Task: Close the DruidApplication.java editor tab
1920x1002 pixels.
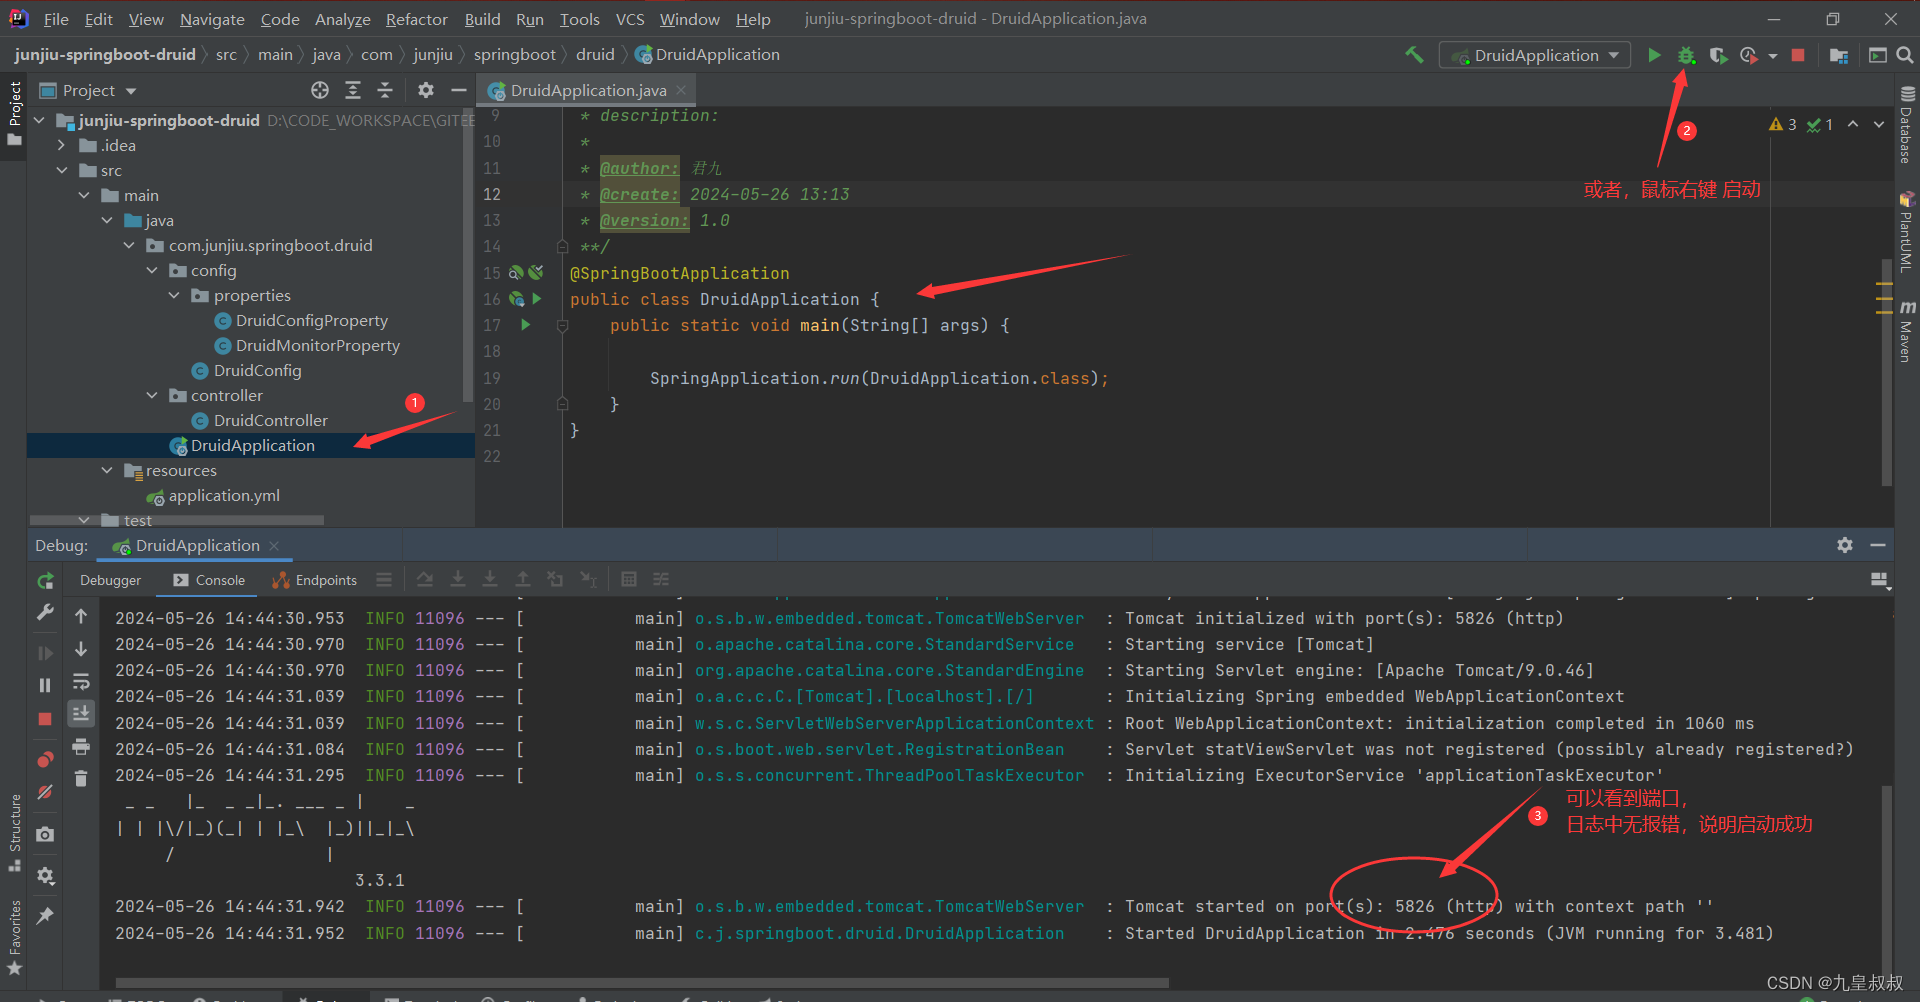Action: tap(681, 90)
